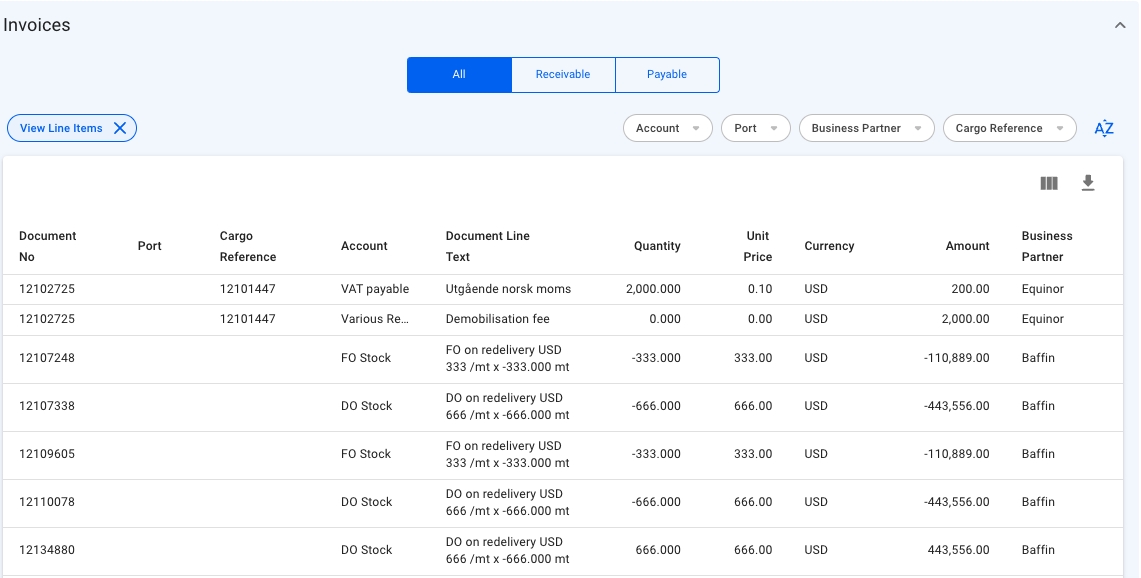
Task: Open the Port filter dropdown
Action: [755, 128]
